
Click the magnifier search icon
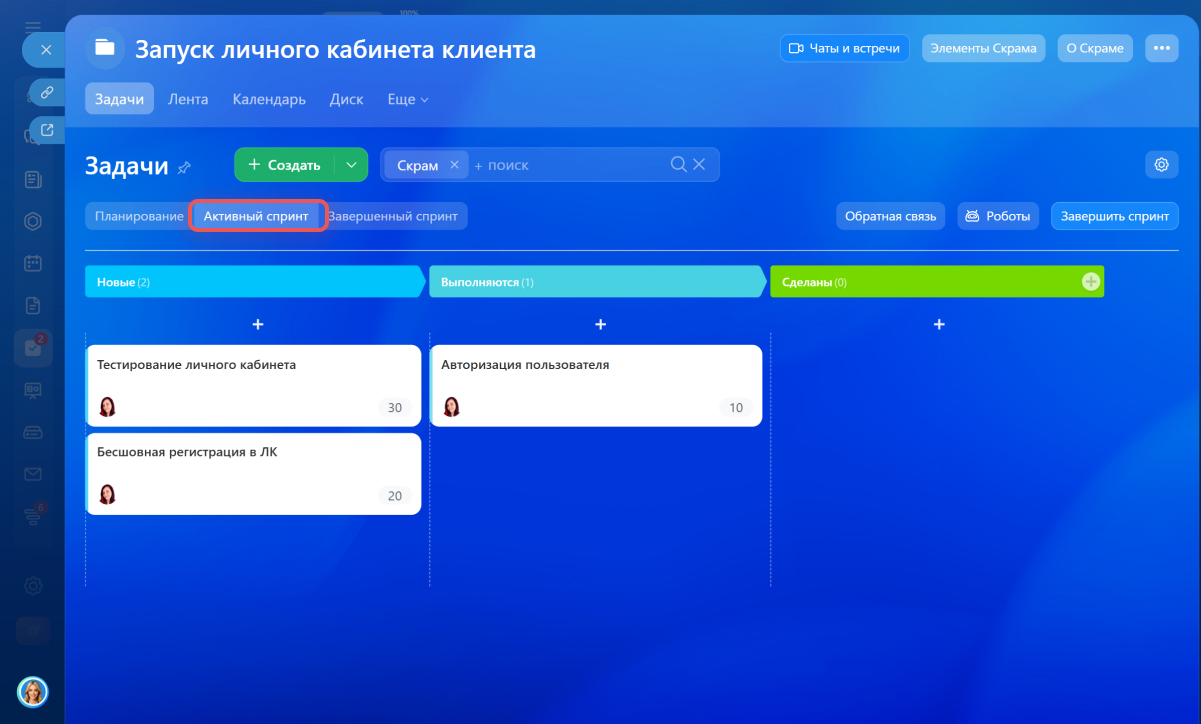pyautogui.click(x=678, y=164)
